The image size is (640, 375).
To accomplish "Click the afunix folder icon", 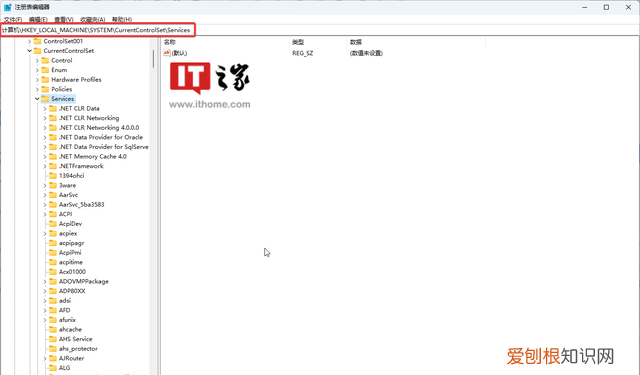I will [53, 320].
